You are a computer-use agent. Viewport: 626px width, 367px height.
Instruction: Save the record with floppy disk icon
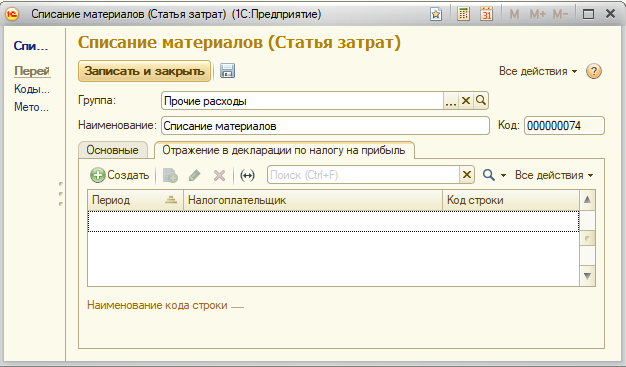(x=227, y=71)
